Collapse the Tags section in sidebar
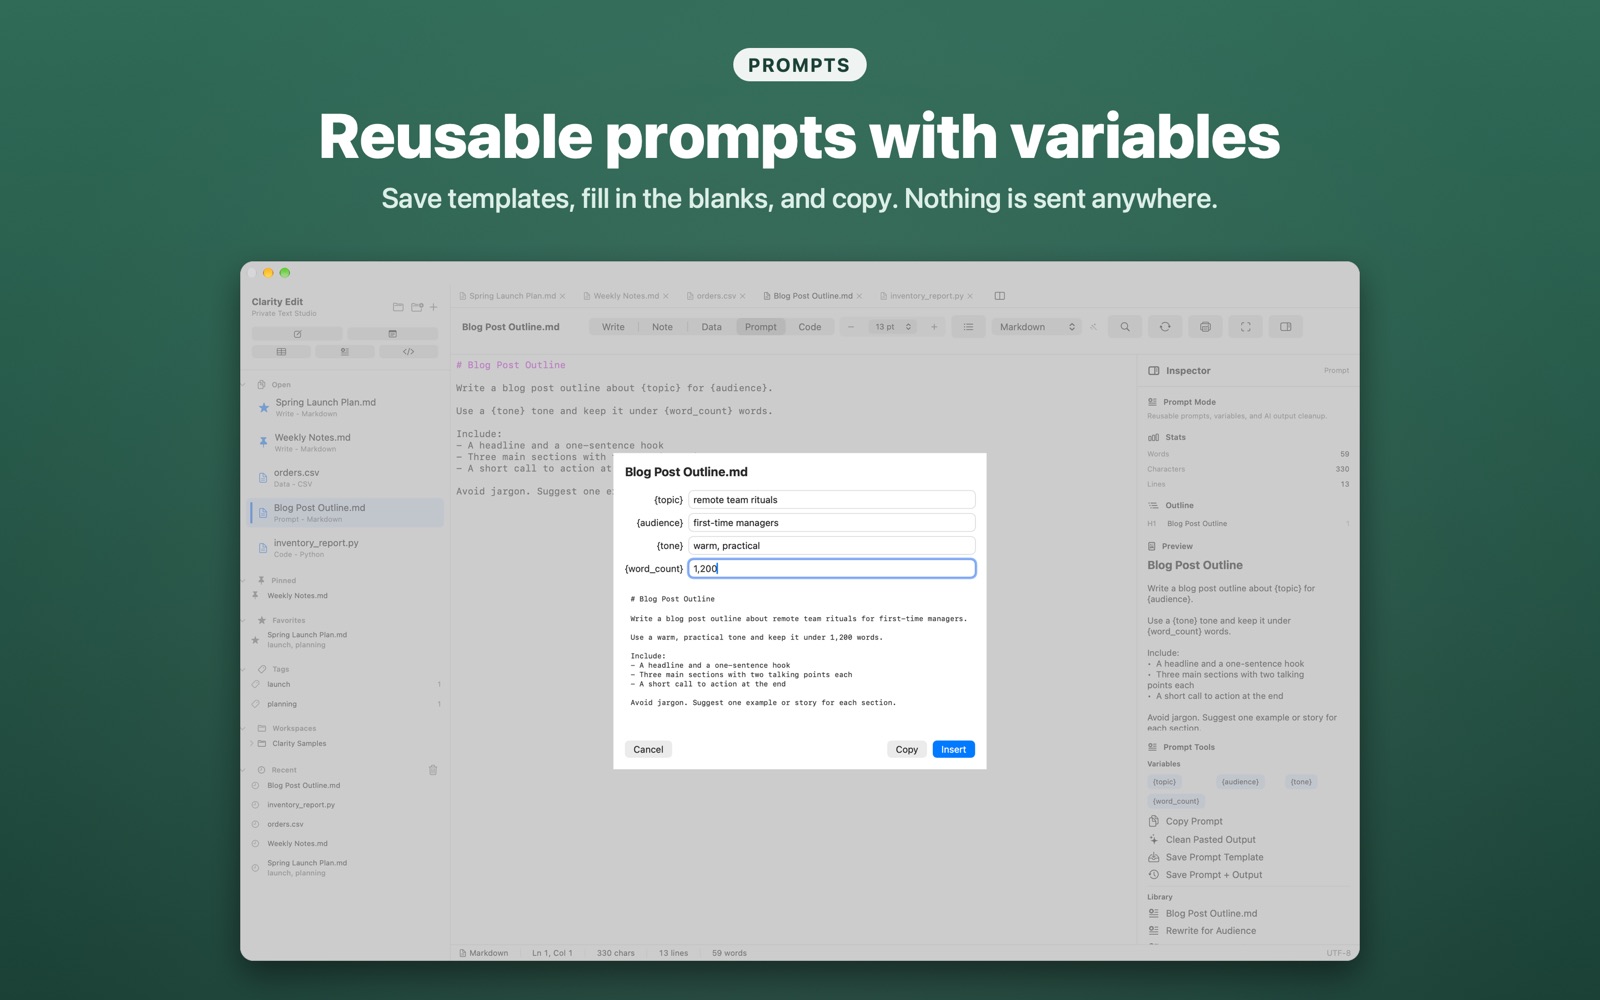Screen dimensions: 1600x1000 point(243,669)
